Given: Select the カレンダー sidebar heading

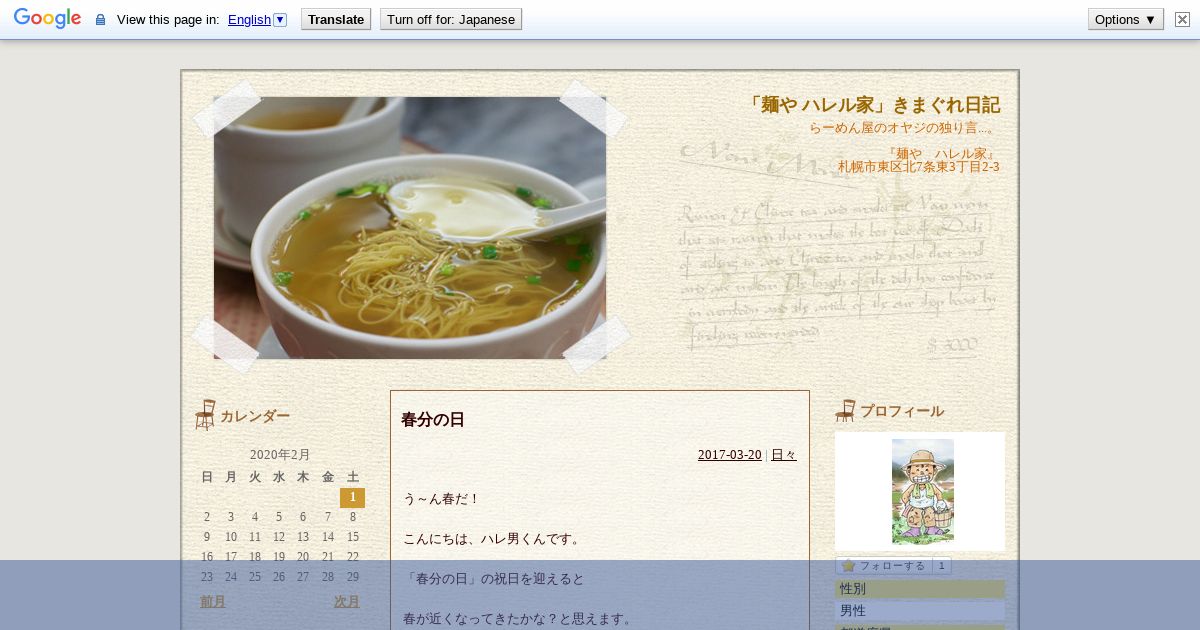Looking at the screenshot, I should tap(255, 417).
